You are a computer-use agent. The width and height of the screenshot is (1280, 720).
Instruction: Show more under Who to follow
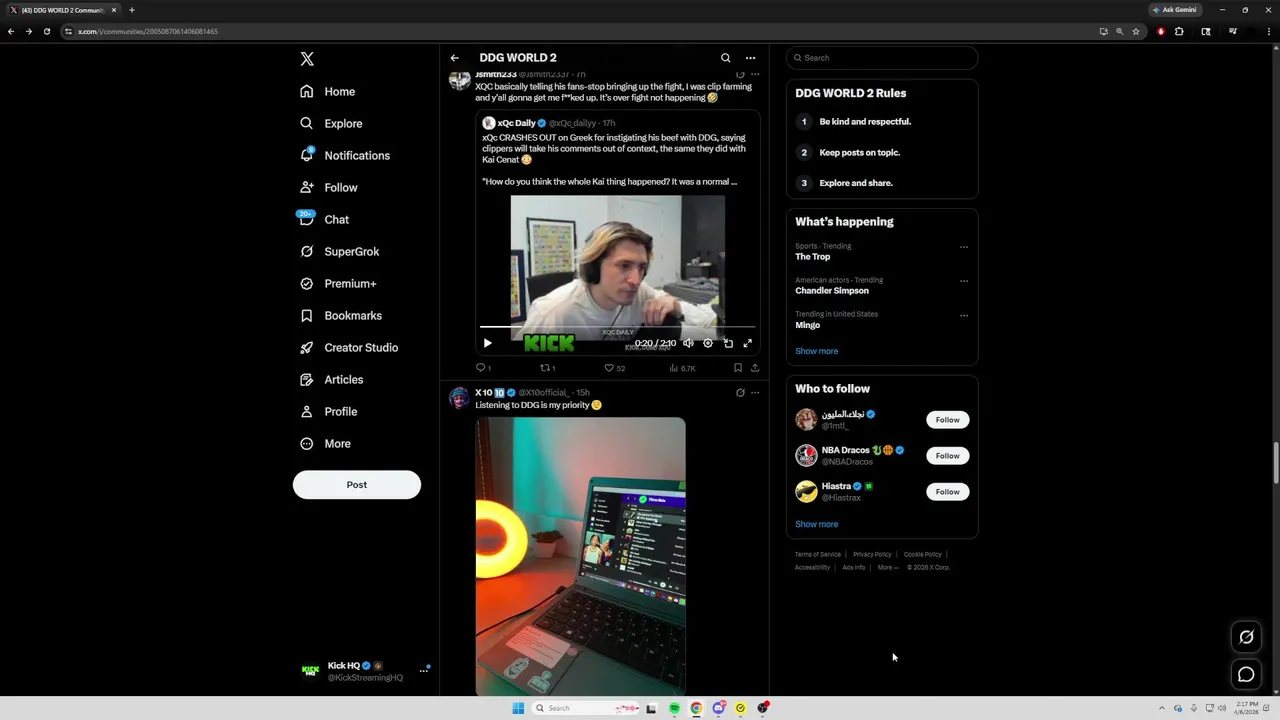click(816, 524)
